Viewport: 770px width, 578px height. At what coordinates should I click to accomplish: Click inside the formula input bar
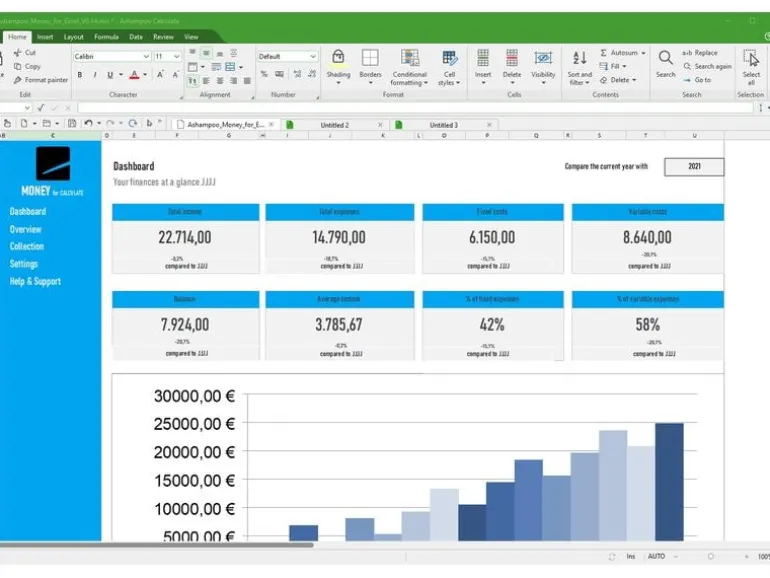point(415,108)
